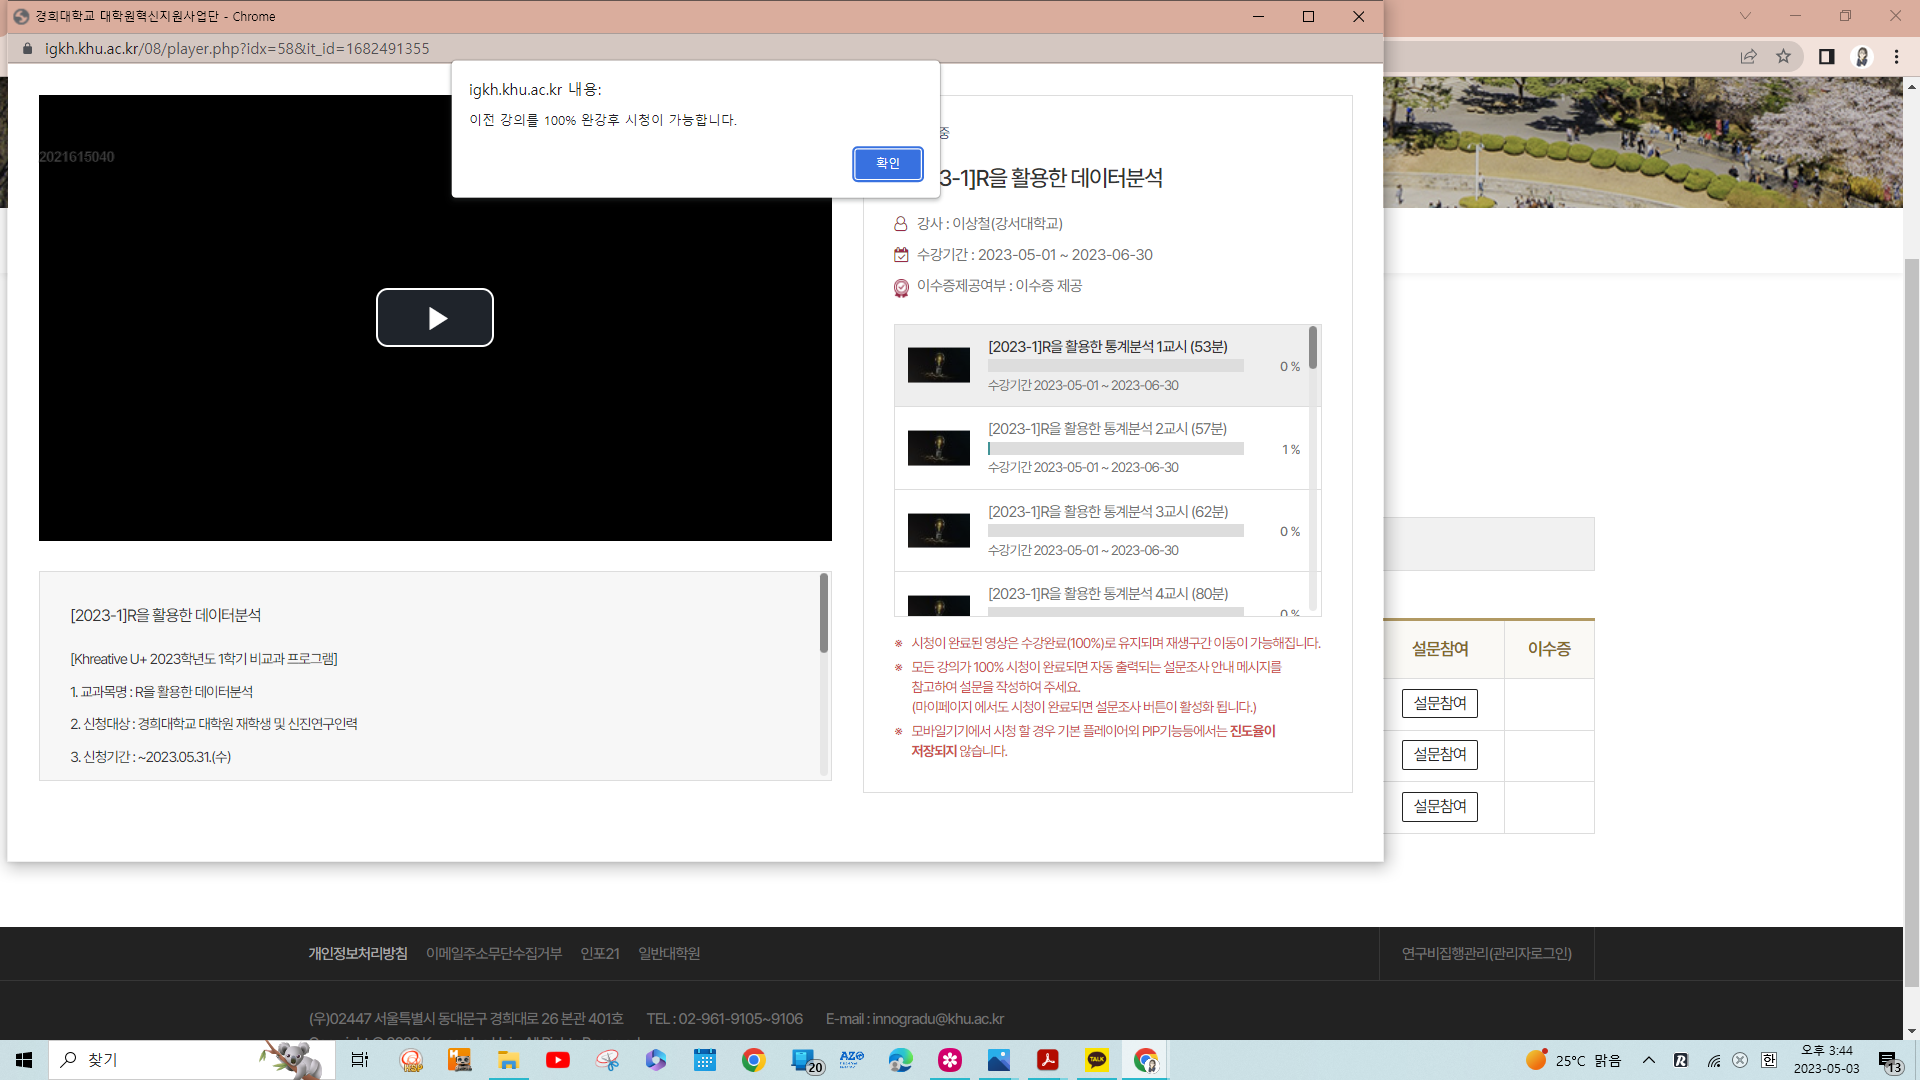1920x1080 pixels.
Task: Click the 개인정보처리방침 footer link
Action: pos(357,954)
